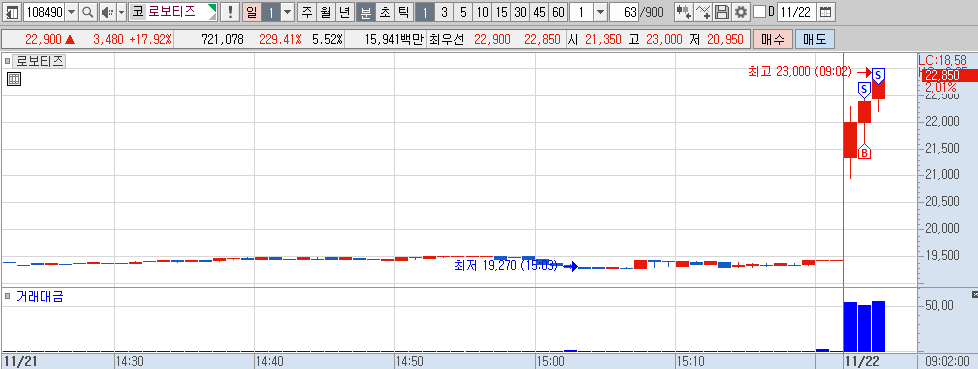This screenshot has width=978, height=369.
Task: Click the speaker sound alert icon
Action: point(107,12)
